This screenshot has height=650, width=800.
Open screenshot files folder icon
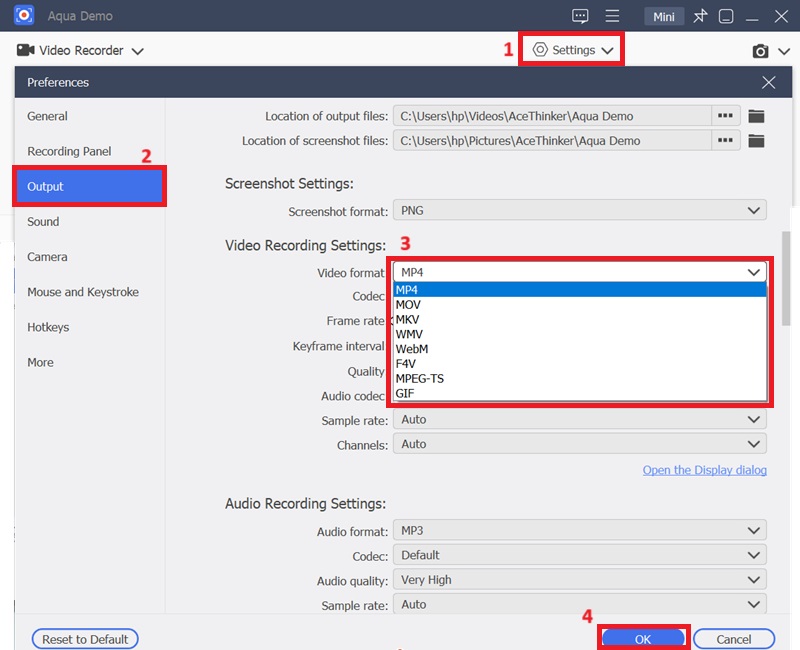click(756, 141)
